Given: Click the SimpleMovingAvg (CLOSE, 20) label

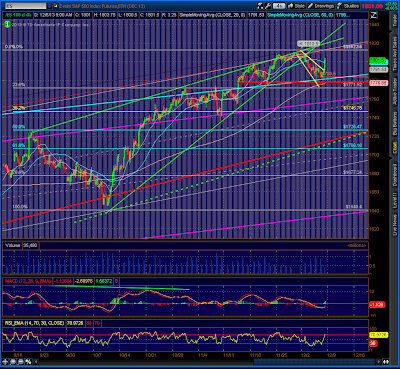Looking at the screenshot, I should (212, 15).
